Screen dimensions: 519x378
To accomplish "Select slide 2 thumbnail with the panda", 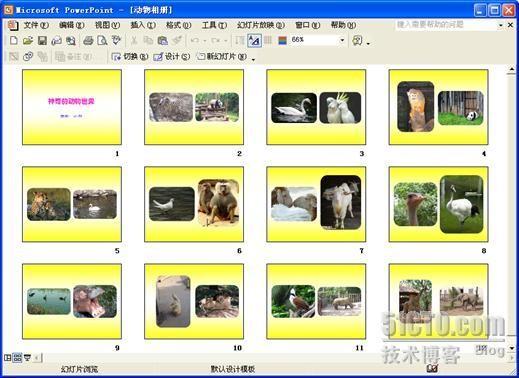I will click(194, 107).
